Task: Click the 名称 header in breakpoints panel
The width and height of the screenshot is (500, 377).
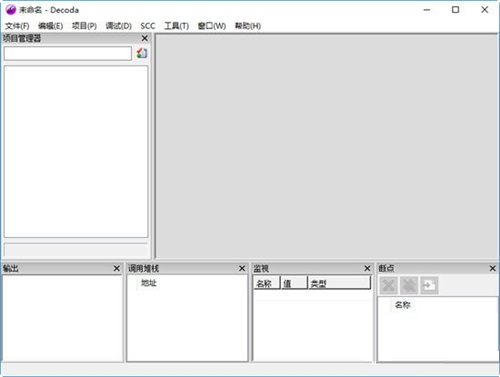Action: click(x=402, y=305)
